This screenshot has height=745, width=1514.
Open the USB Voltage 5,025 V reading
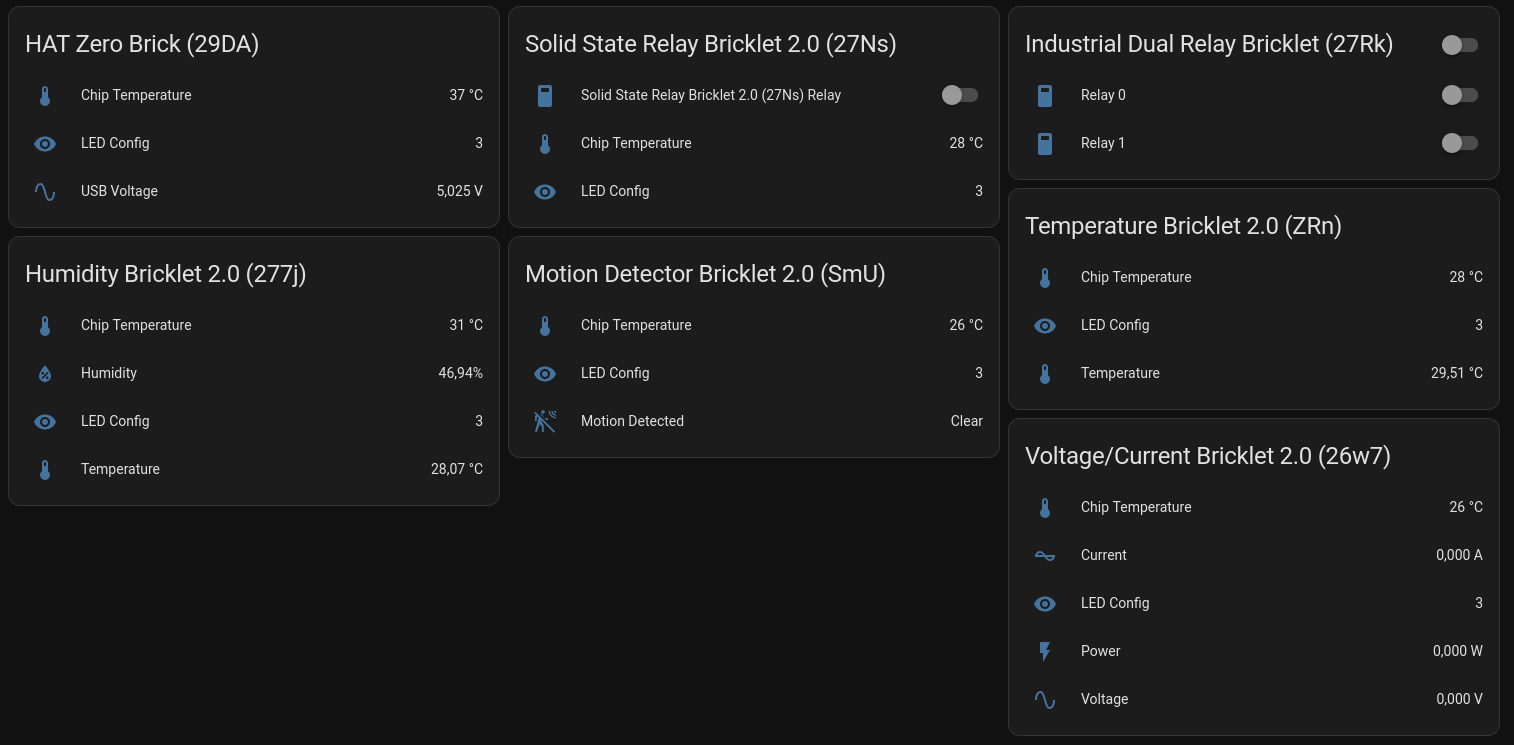tap(459, 191)
